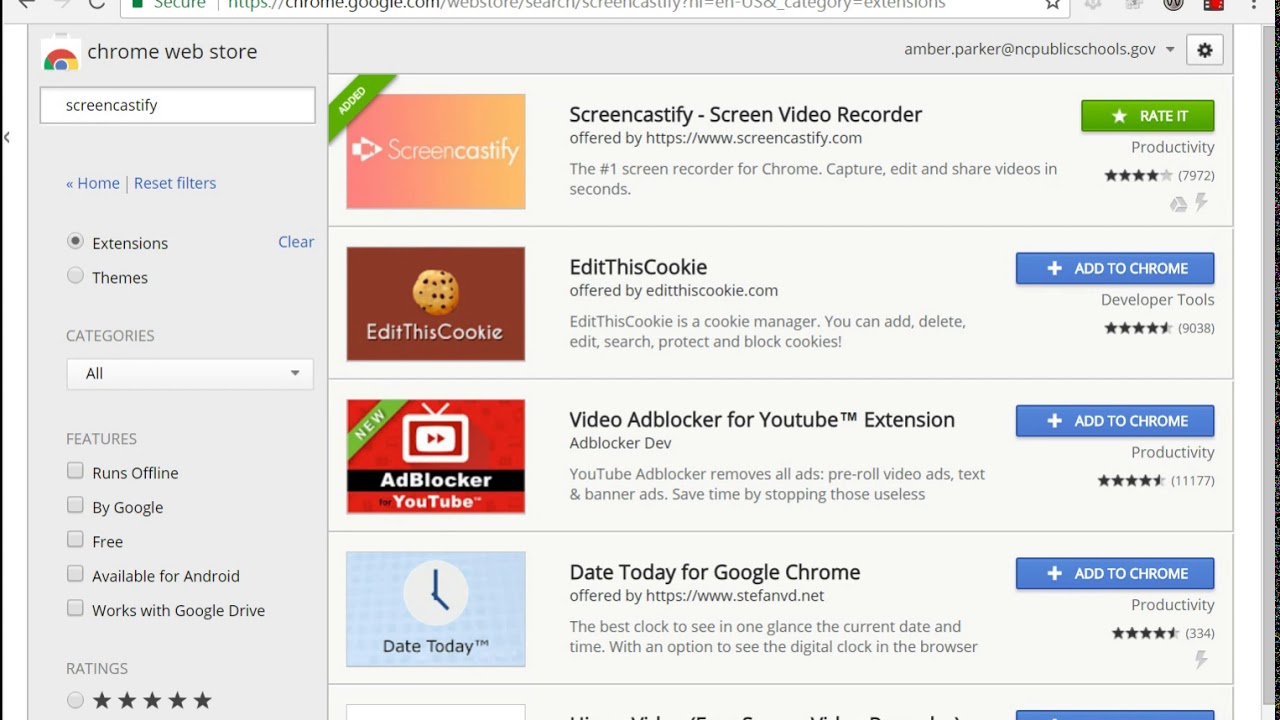Click 'YouTube Adblocker removes all ads' description
This screenshot has width=1280, height=720.
(777, 484)
